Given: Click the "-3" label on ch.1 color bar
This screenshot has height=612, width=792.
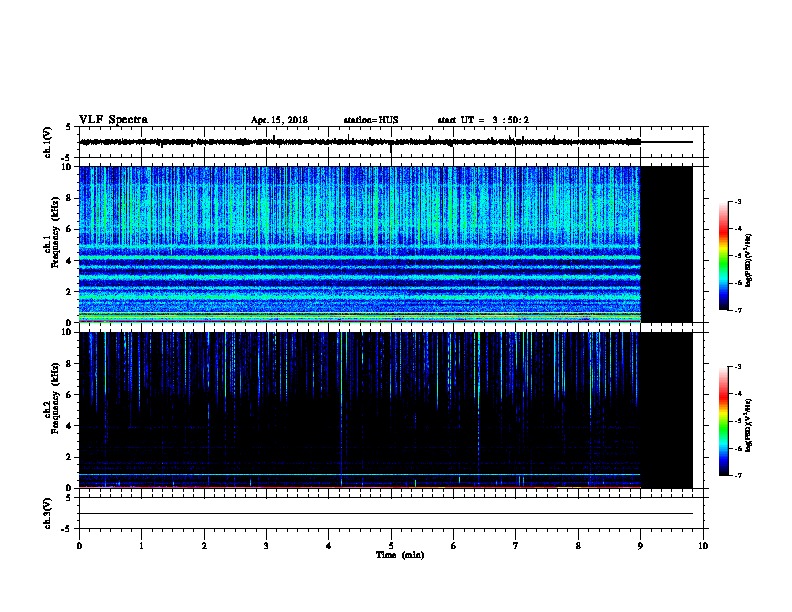Looking at the screenshot, I should pyautogui.click(x=737, y=202).
